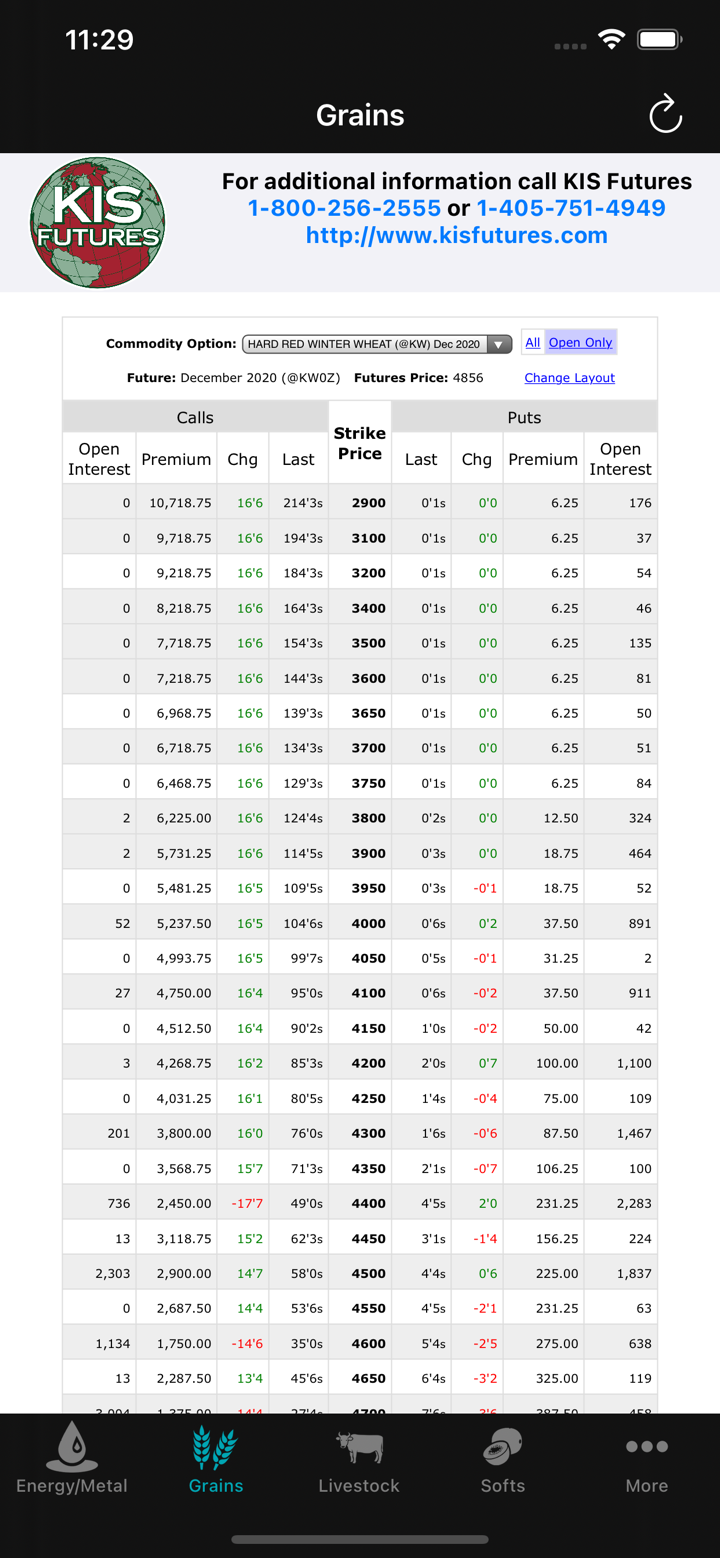This screenshot has height=1558, width=720.
Task: Switch to the Softs icon
Action: point(503,1447)
